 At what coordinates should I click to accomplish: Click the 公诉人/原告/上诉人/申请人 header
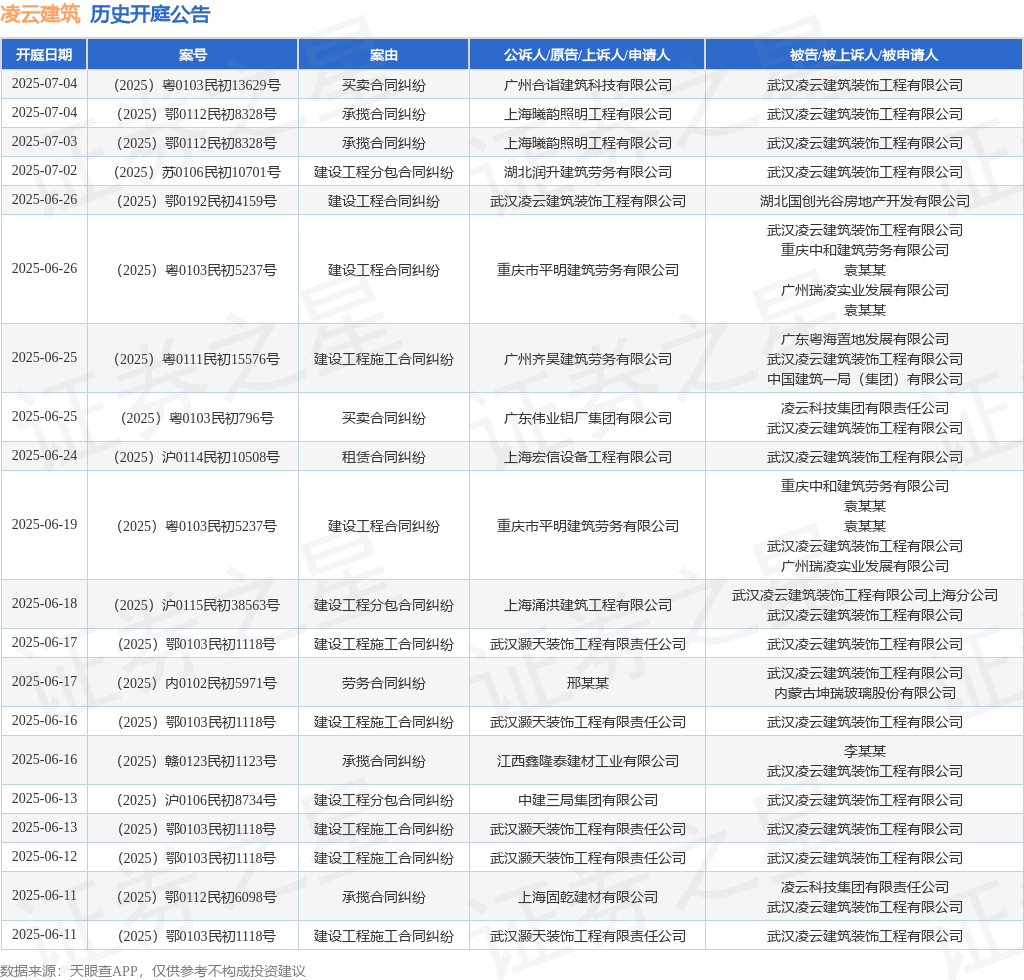pos(587,55)
